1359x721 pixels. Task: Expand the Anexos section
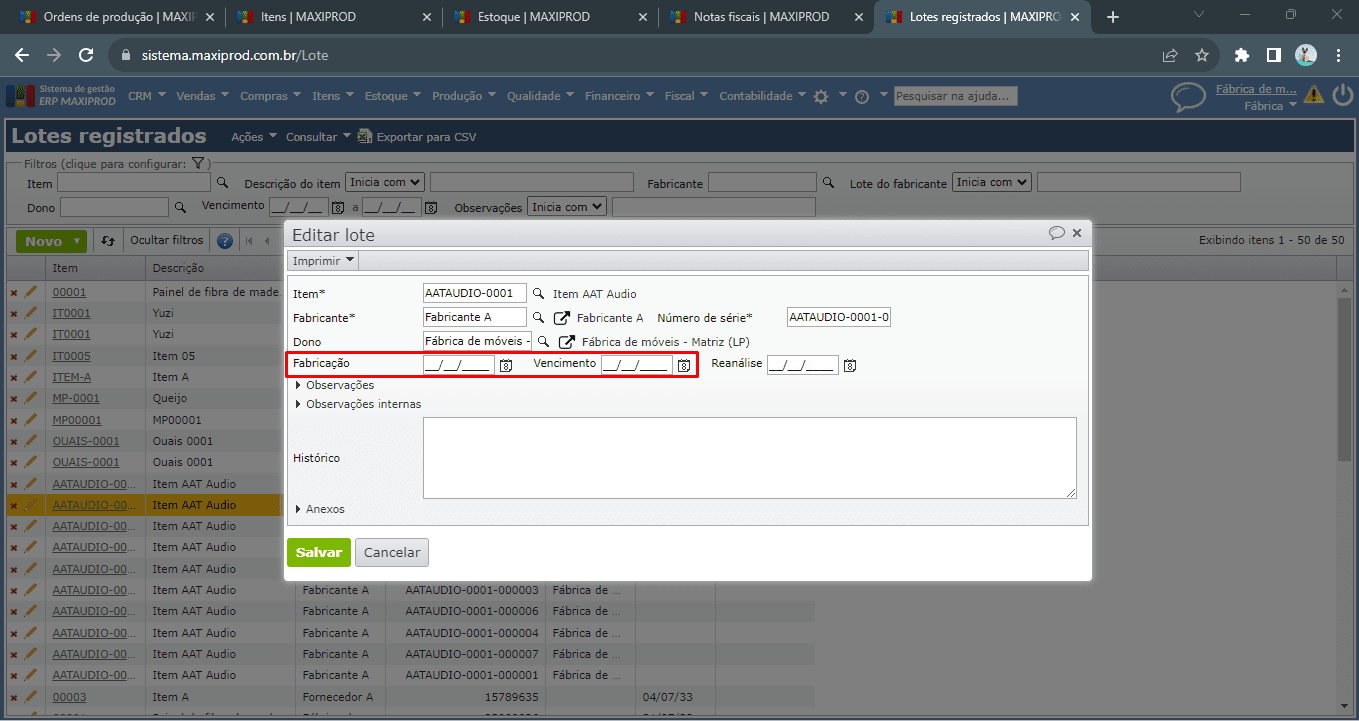pyautogui.click(x=320, y=509)
